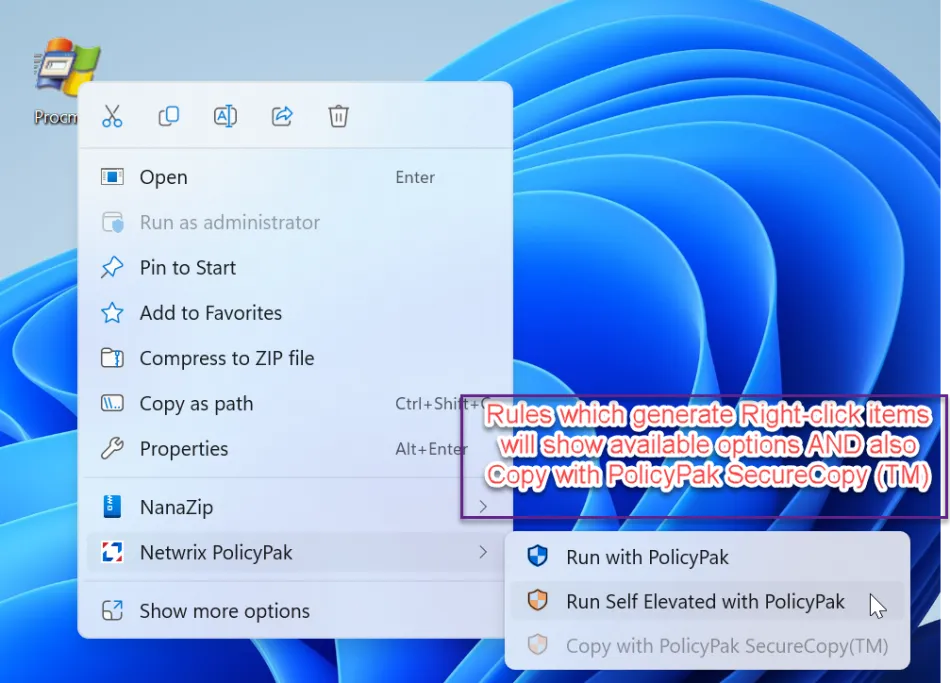Viewport: 950px width, 683px height.
Task: Click the blue shield icon for Run with PolicyPak
Action: click(537, 556)
